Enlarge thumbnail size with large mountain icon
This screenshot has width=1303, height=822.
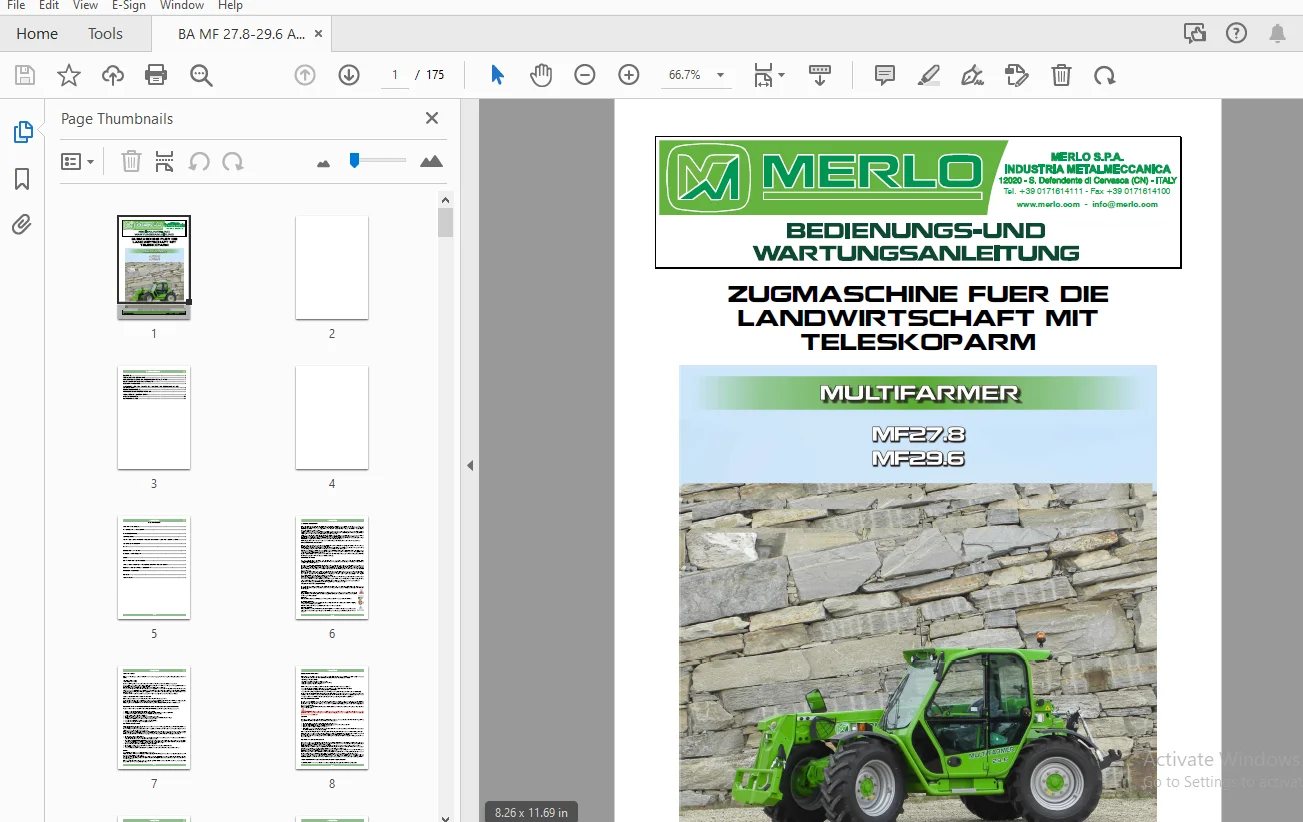click(x=431, y=161)
